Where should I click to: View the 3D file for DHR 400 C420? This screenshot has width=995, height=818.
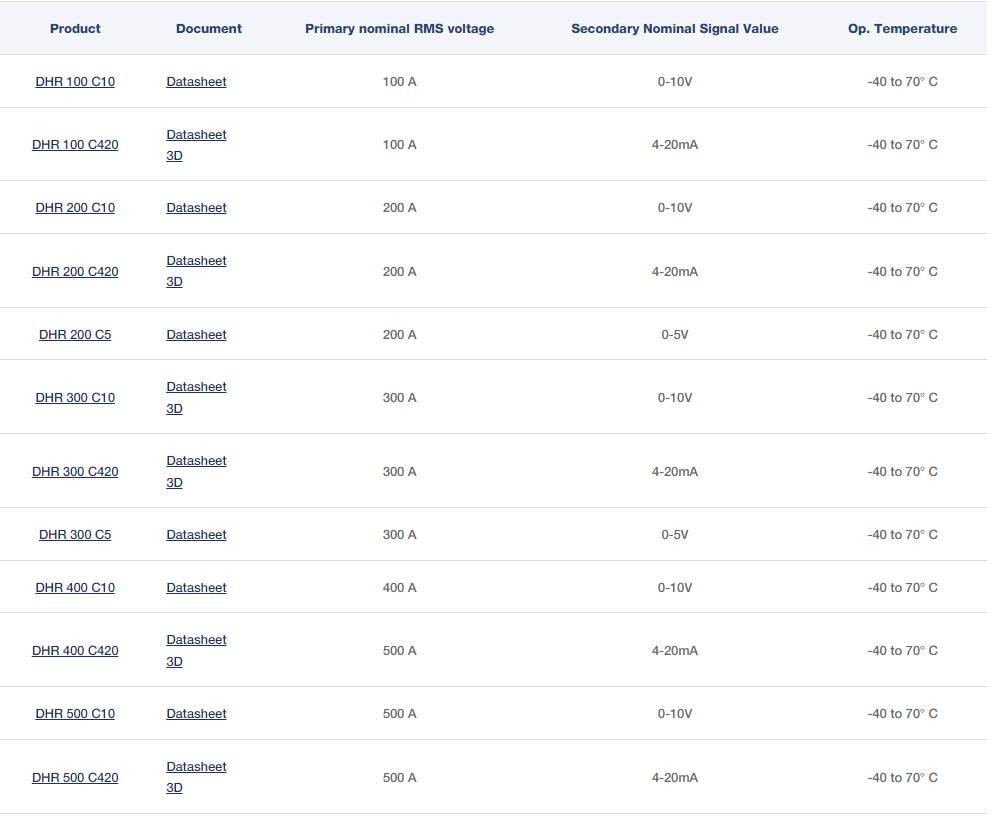coord(174,662)
